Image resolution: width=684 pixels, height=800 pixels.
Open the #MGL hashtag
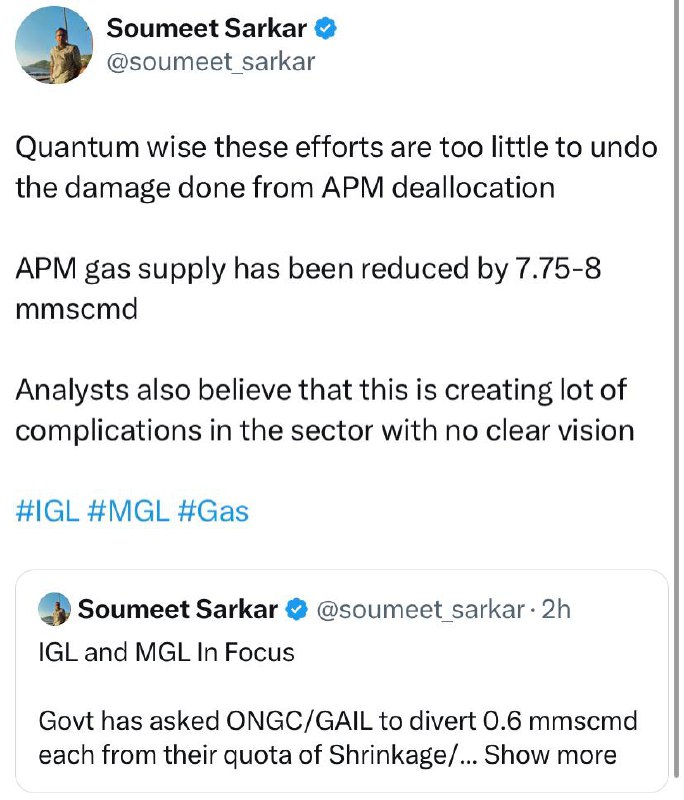(129, 511)
